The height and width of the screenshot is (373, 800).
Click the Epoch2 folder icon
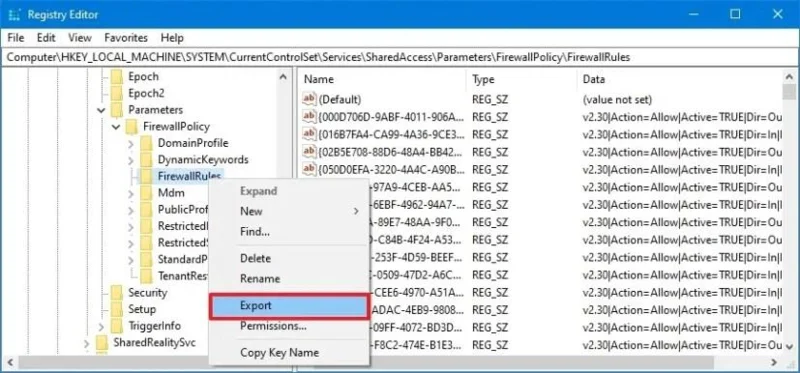tap(117, 93)
